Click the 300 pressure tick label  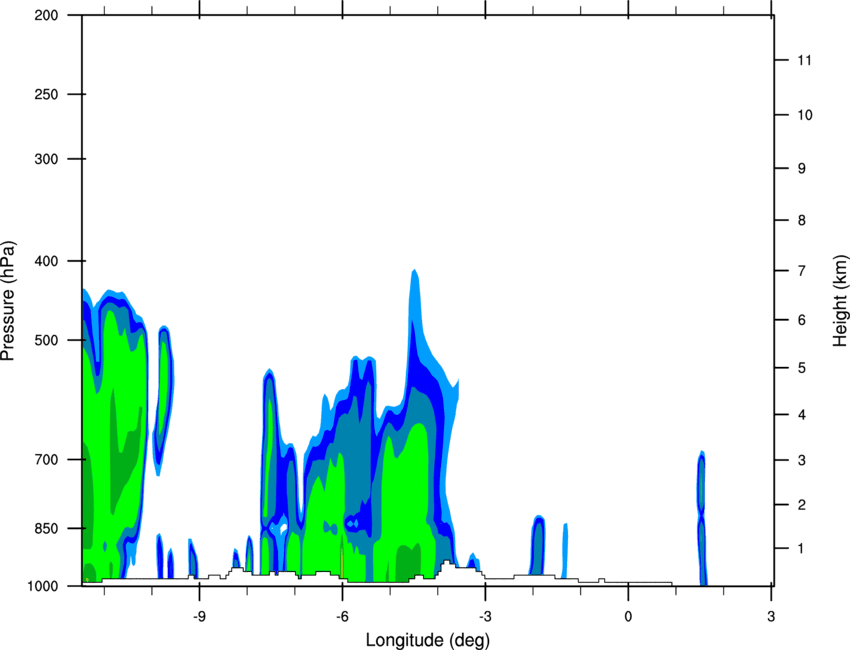click(x=46, y=159)
